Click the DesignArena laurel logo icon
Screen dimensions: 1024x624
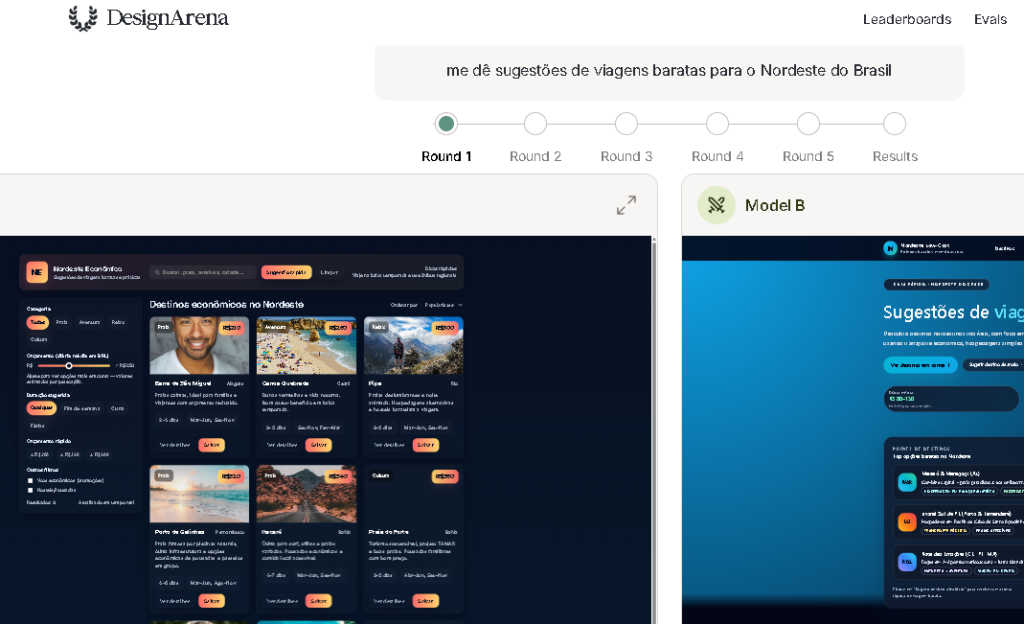(x=83, y=18)
